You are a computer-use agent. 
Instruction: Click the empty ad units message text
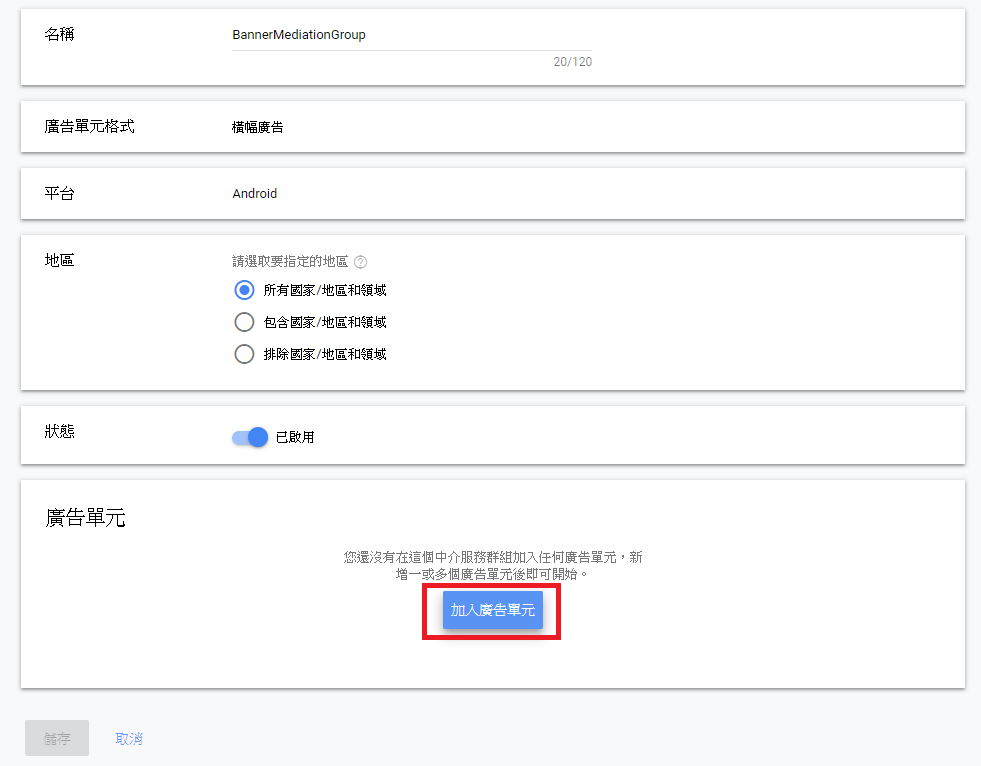click(493, 565)
